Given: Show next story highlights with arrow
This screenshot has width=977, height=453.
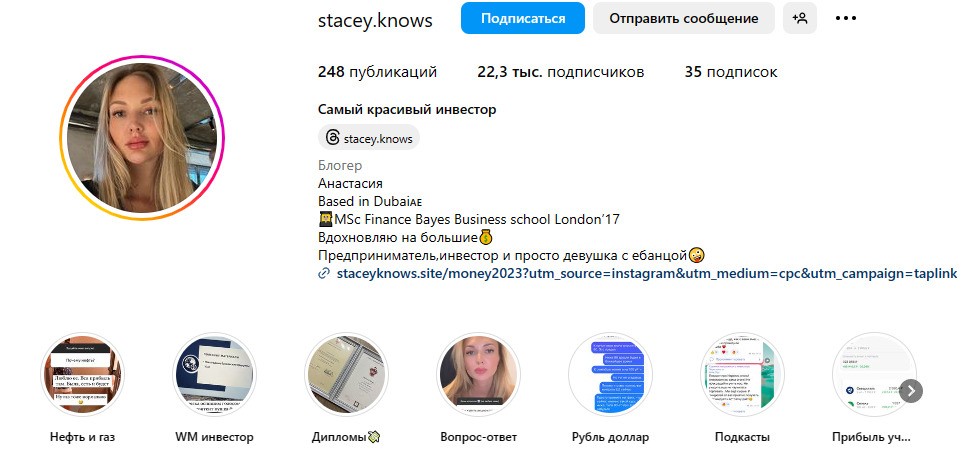Looking at the screenshot, I should point(911,391).
